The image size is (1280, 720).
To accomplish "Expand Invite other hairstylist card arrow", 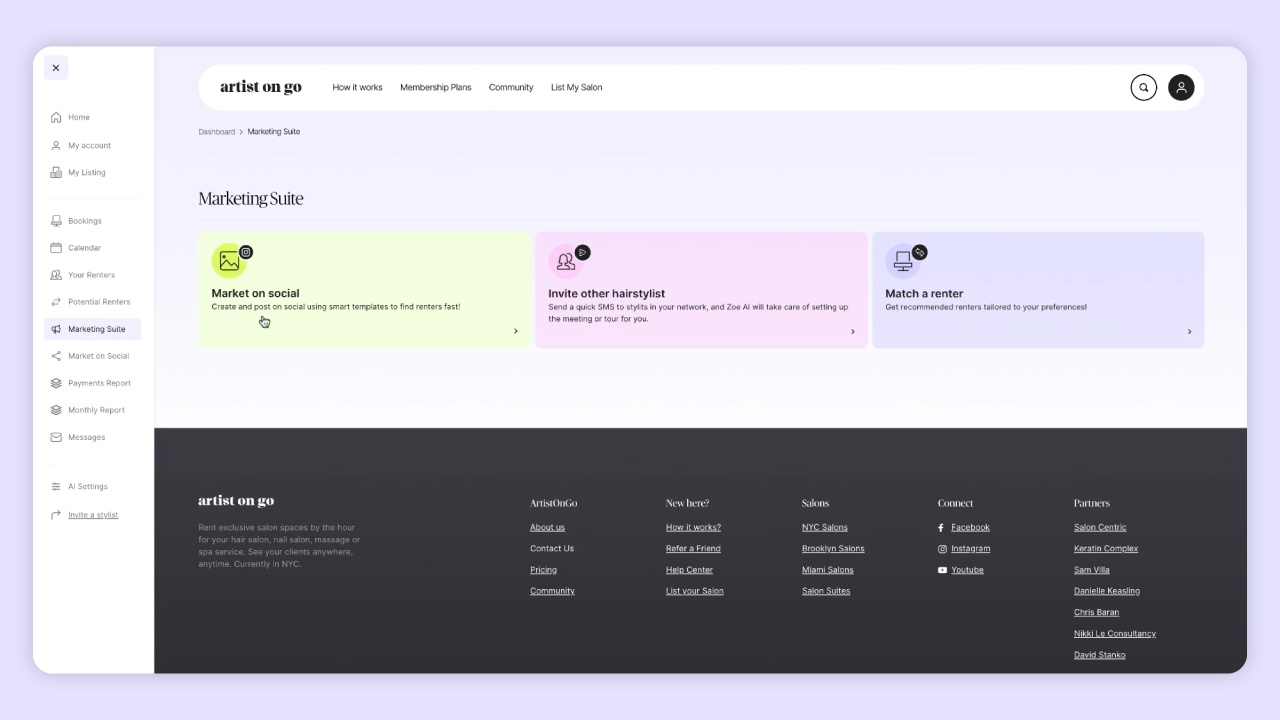I will [852, 331].
